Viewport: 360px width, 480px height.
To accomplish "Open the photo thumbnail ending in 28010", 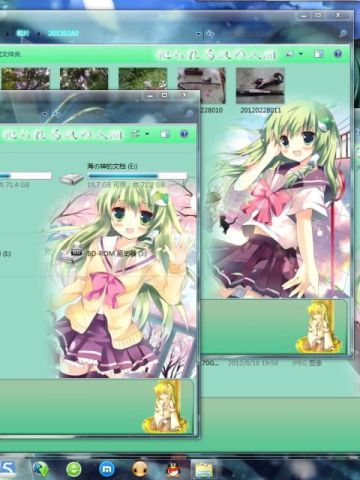I will [212, 86].
